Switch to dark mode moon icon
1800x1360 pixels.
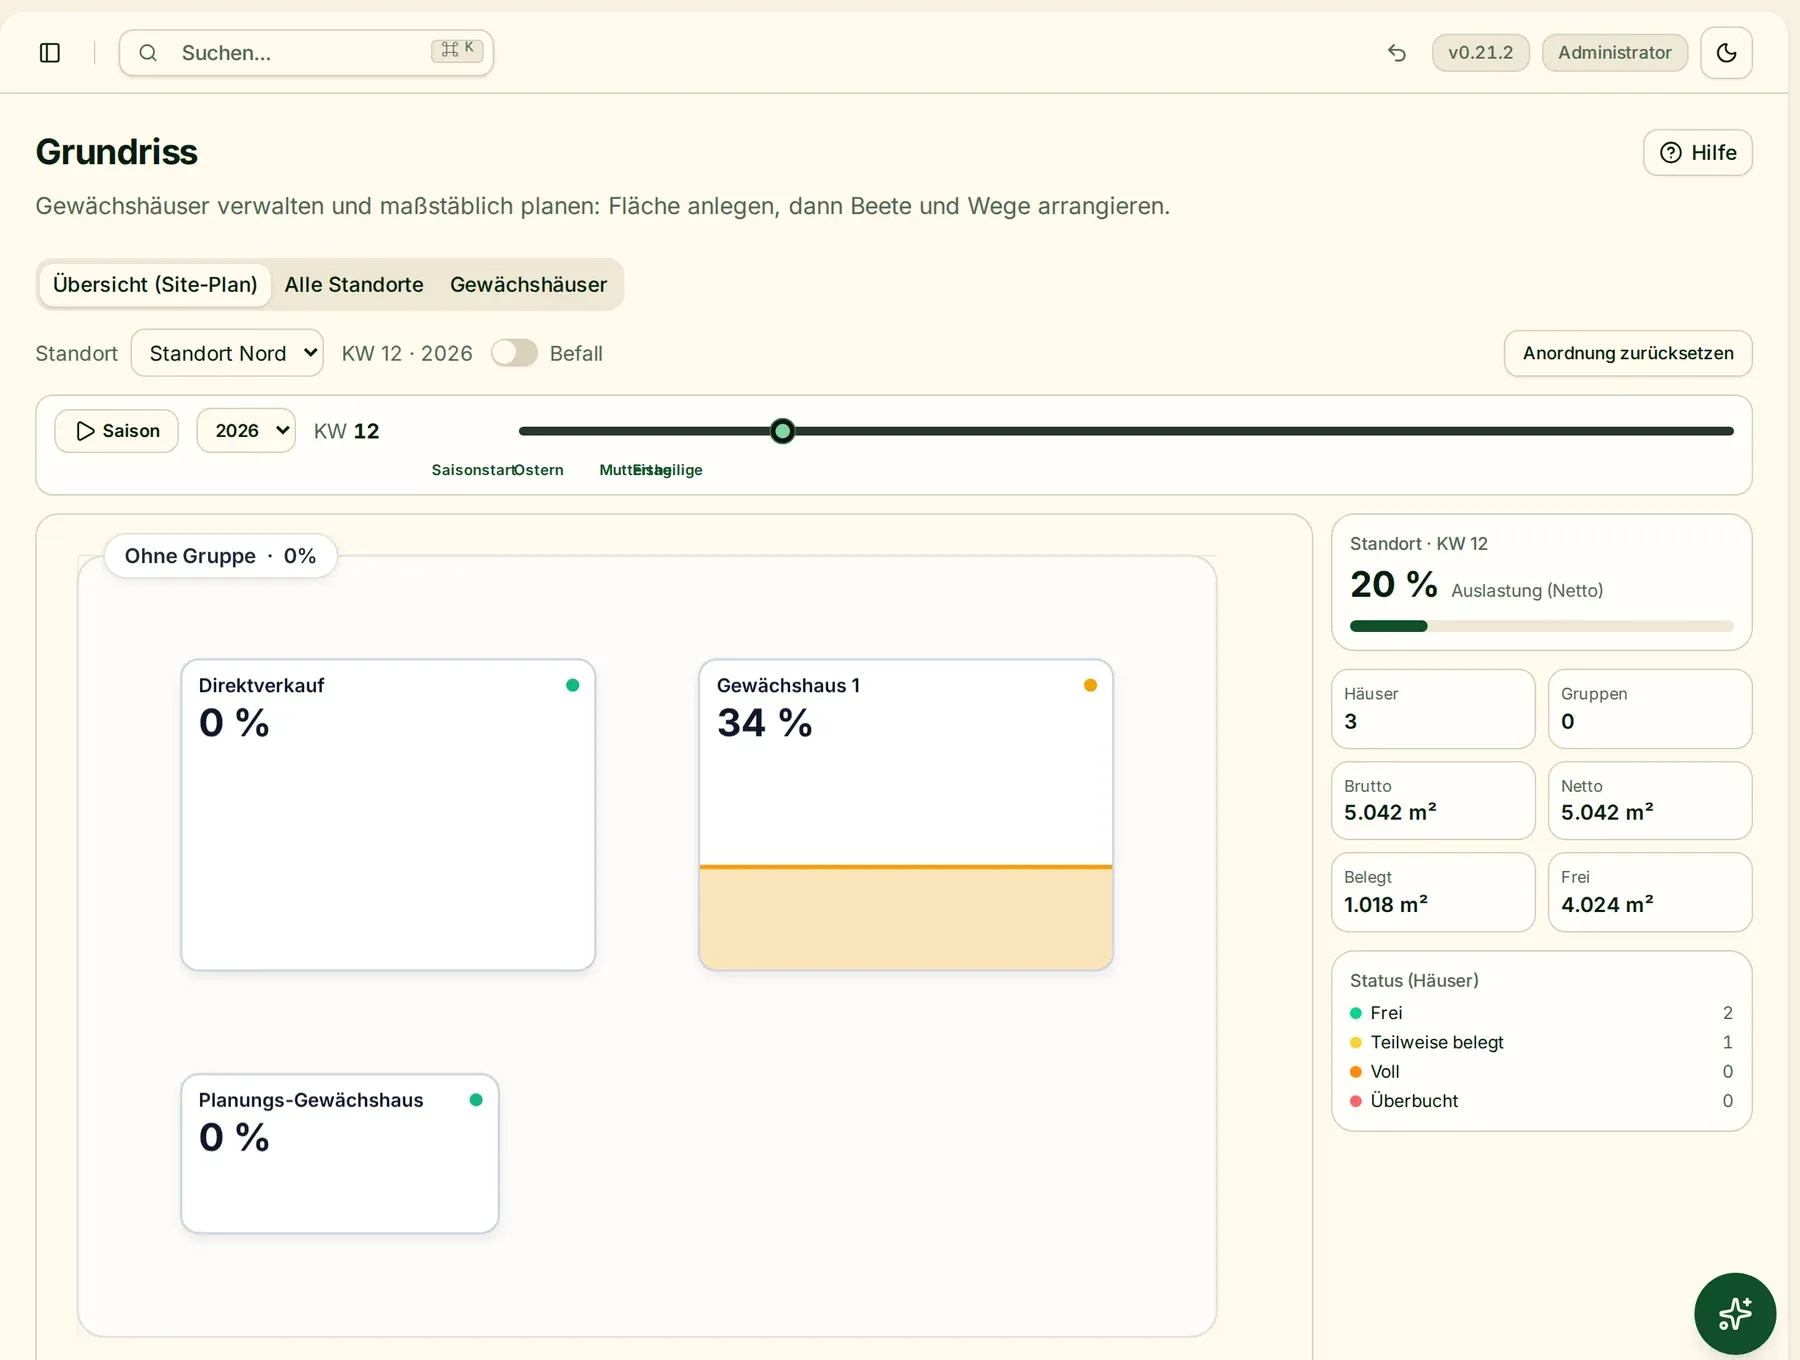pos(1726,53)
